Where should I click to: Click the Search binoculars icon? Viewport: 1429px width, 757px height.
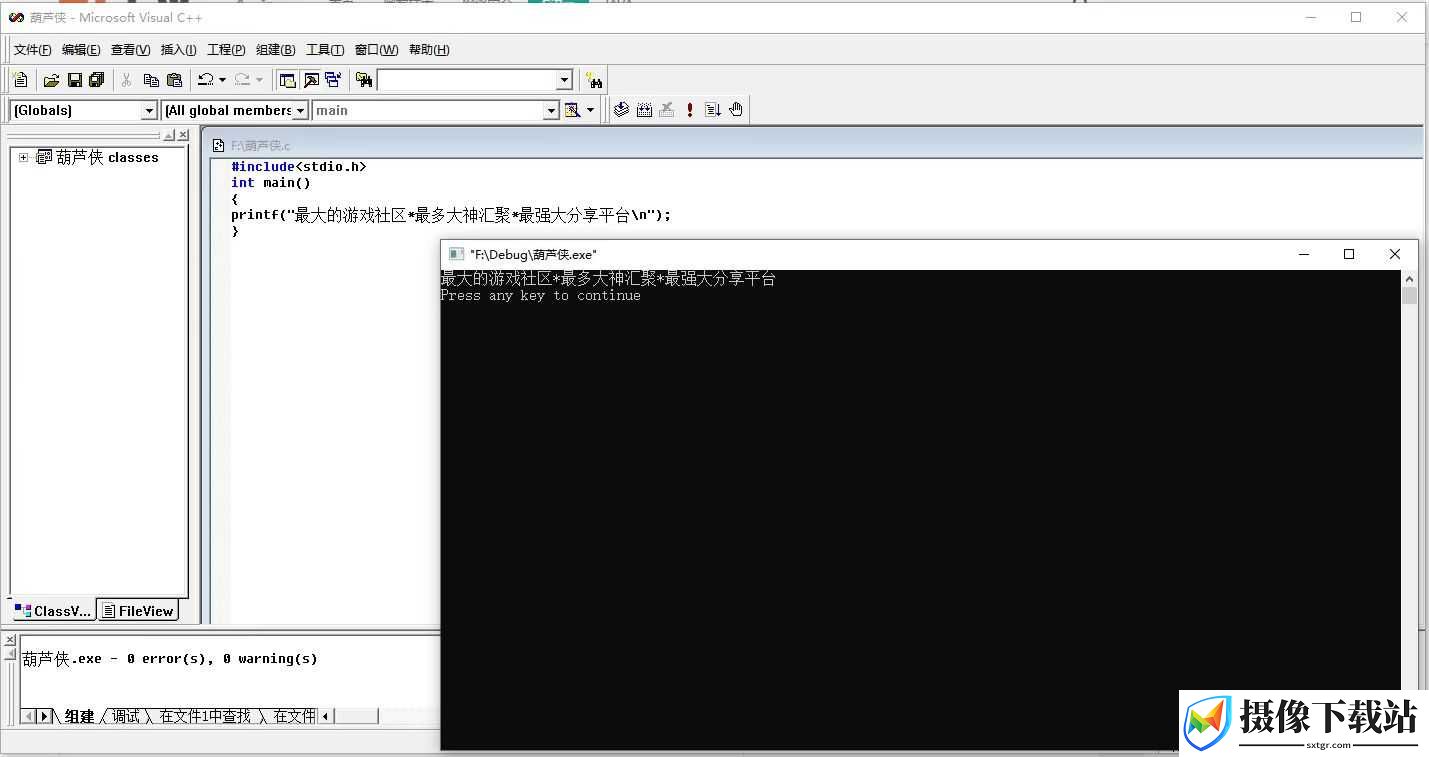(594, 80)
